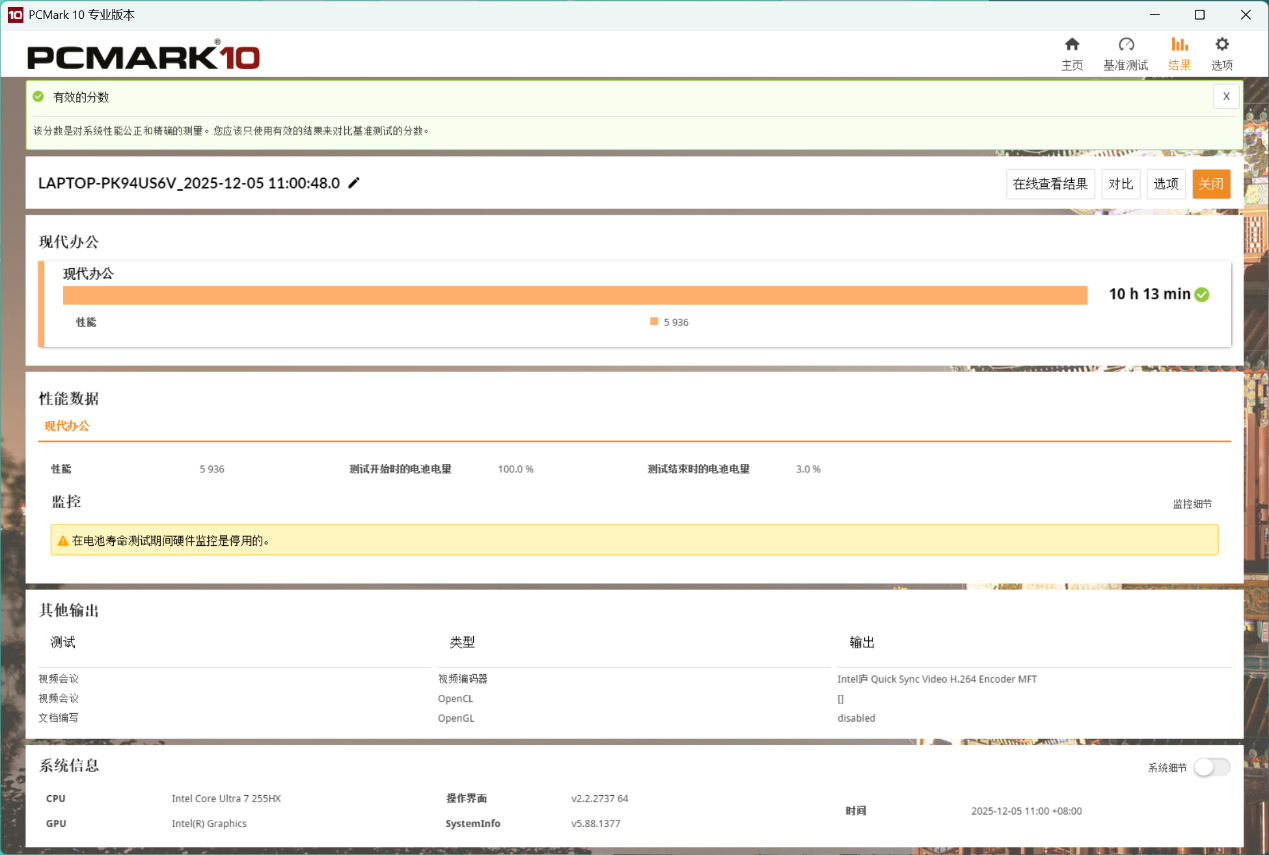Toggle the System Details (系统细节) switch

coord(1211,767)
